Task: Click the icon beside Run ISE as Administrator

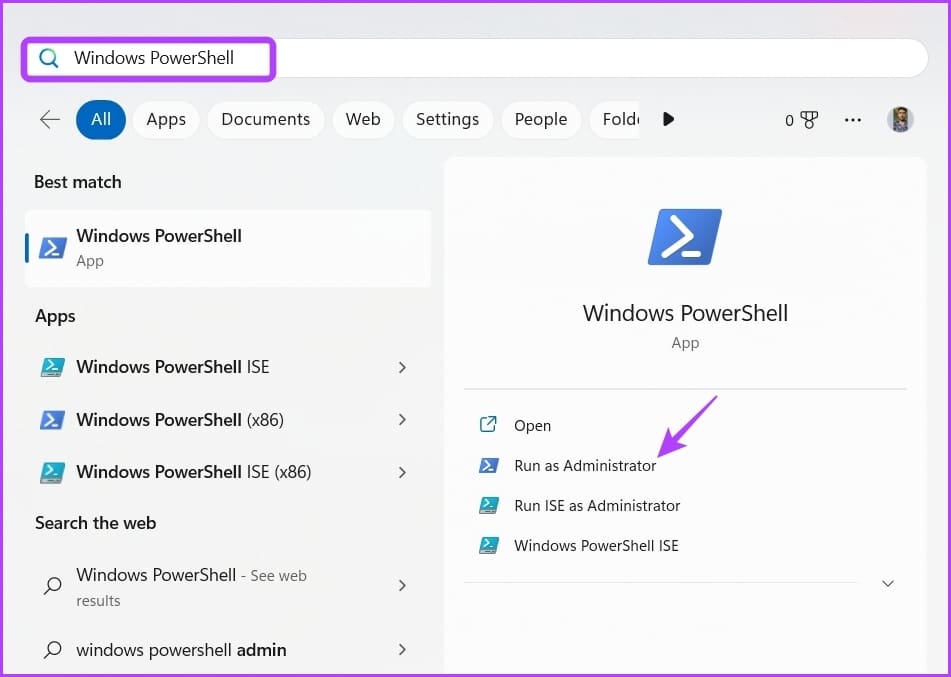Action: (x=489, y=505)
